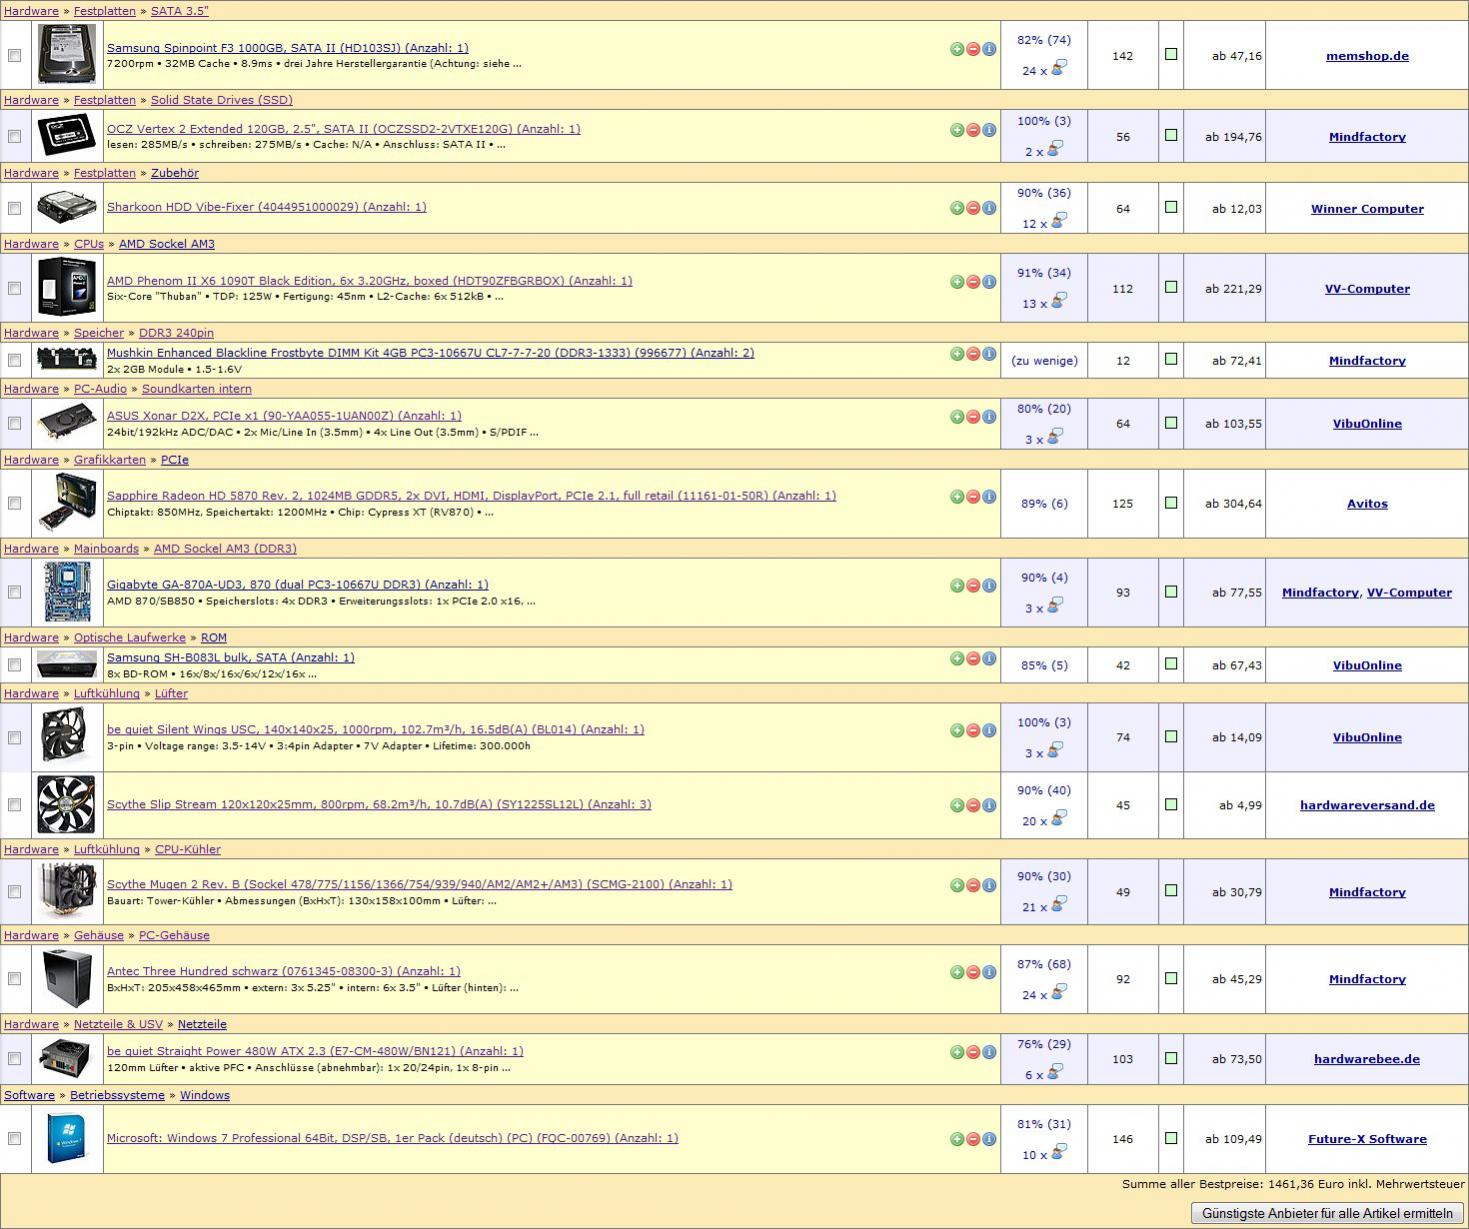This screenshot has height=1229, width=1469.
Task: Check the ASUS Xonar D2X row checkbox
Action: [x=14, y=423]
